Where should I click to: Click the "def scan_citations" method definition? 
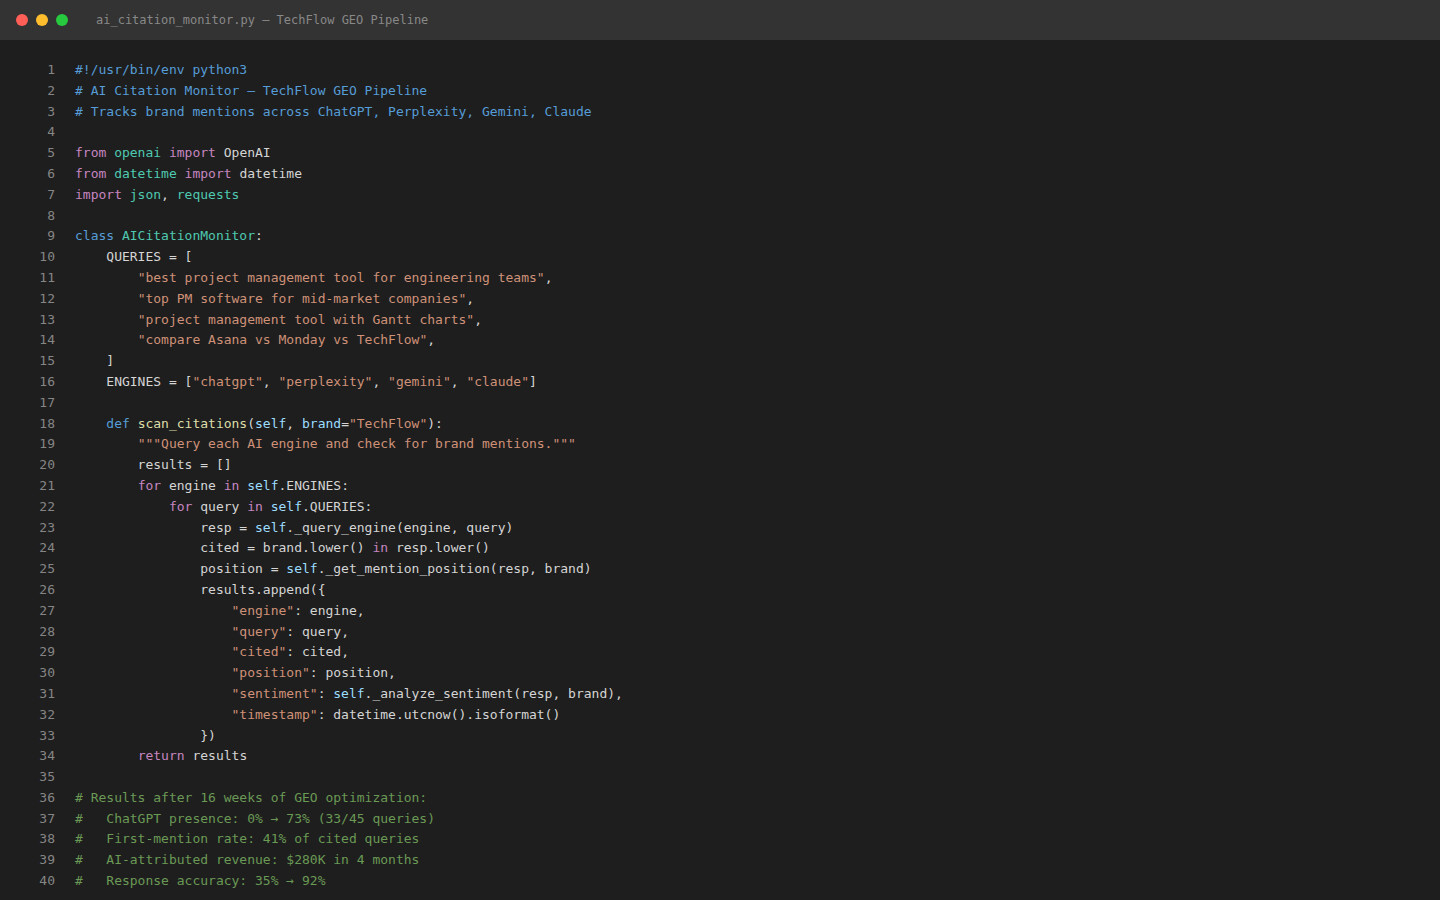(x=274, y=424)
